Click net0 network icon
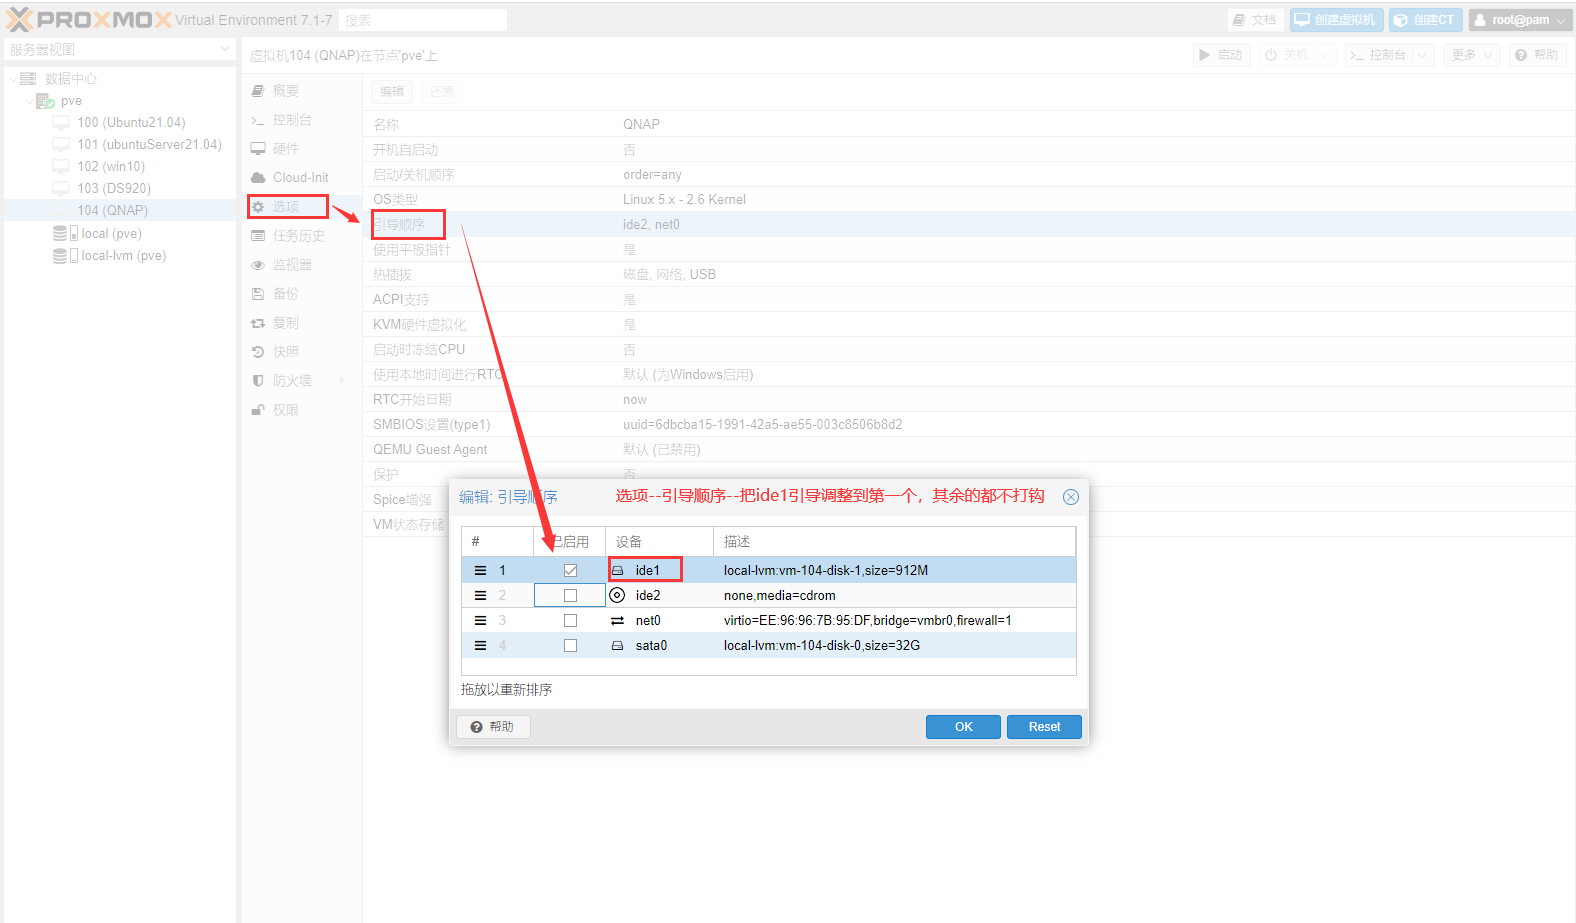This screenshot has width=1576, height=923. coord(617,620)
